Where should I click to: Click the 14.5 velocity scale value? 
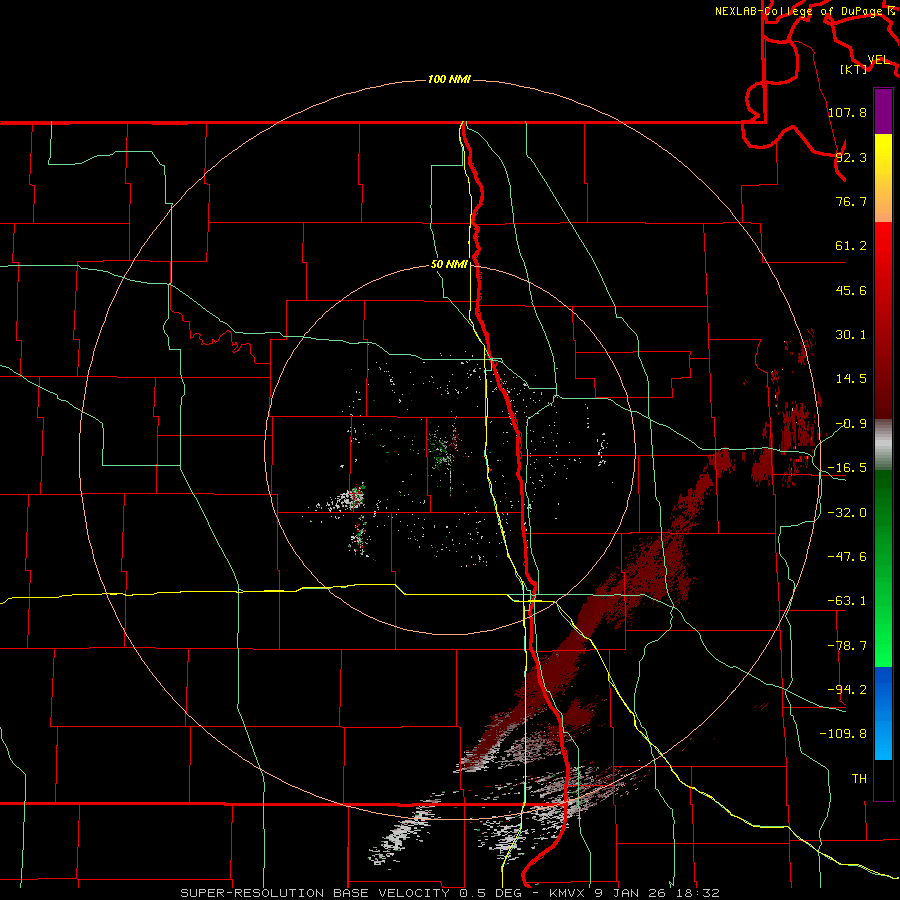[x=851, y=379]
